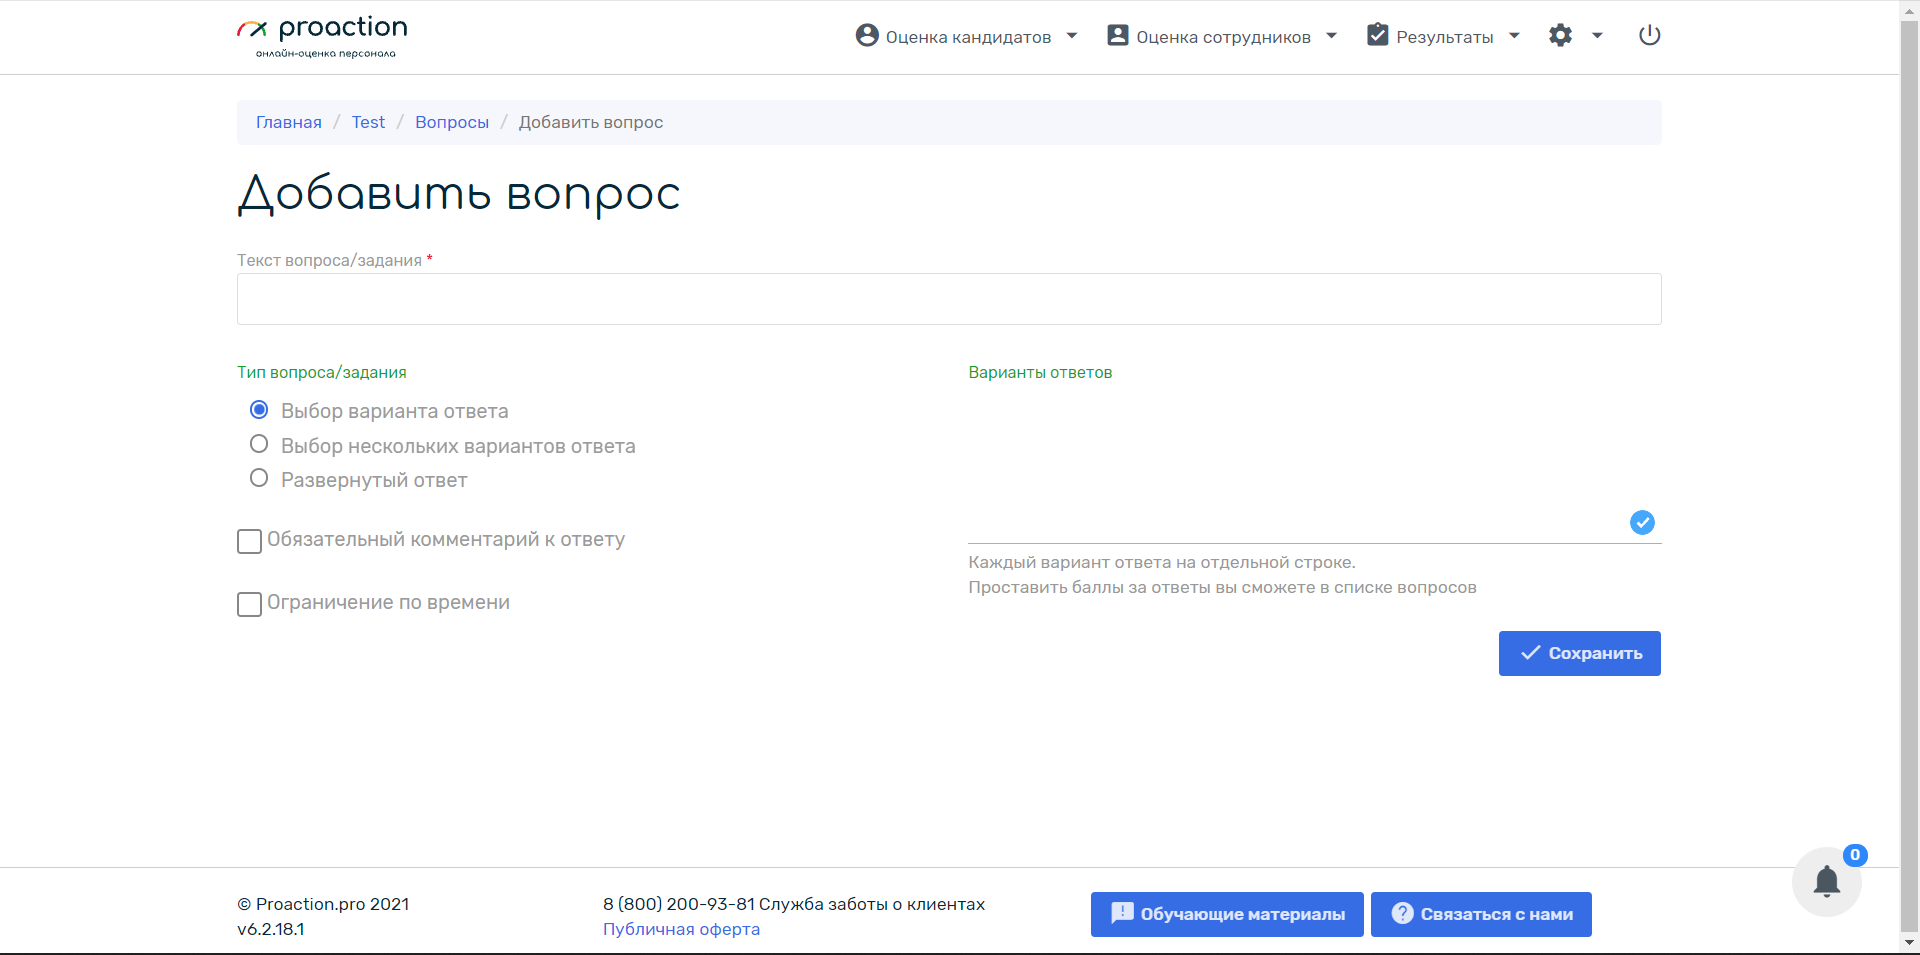Image resolution: width=1920 pixels, height=955 pixels.
Task: Click the blue checkmark in answers field
Action: pyautogui.click(x=1642, y=522)
